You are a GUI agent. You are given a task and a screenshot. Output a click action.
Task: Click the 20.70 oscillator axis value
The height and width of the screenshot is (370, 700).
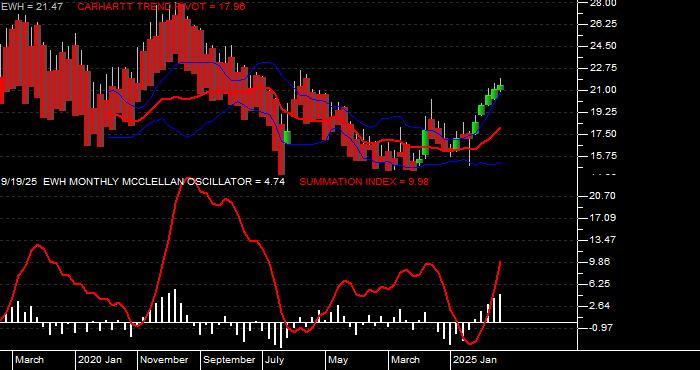604,195
